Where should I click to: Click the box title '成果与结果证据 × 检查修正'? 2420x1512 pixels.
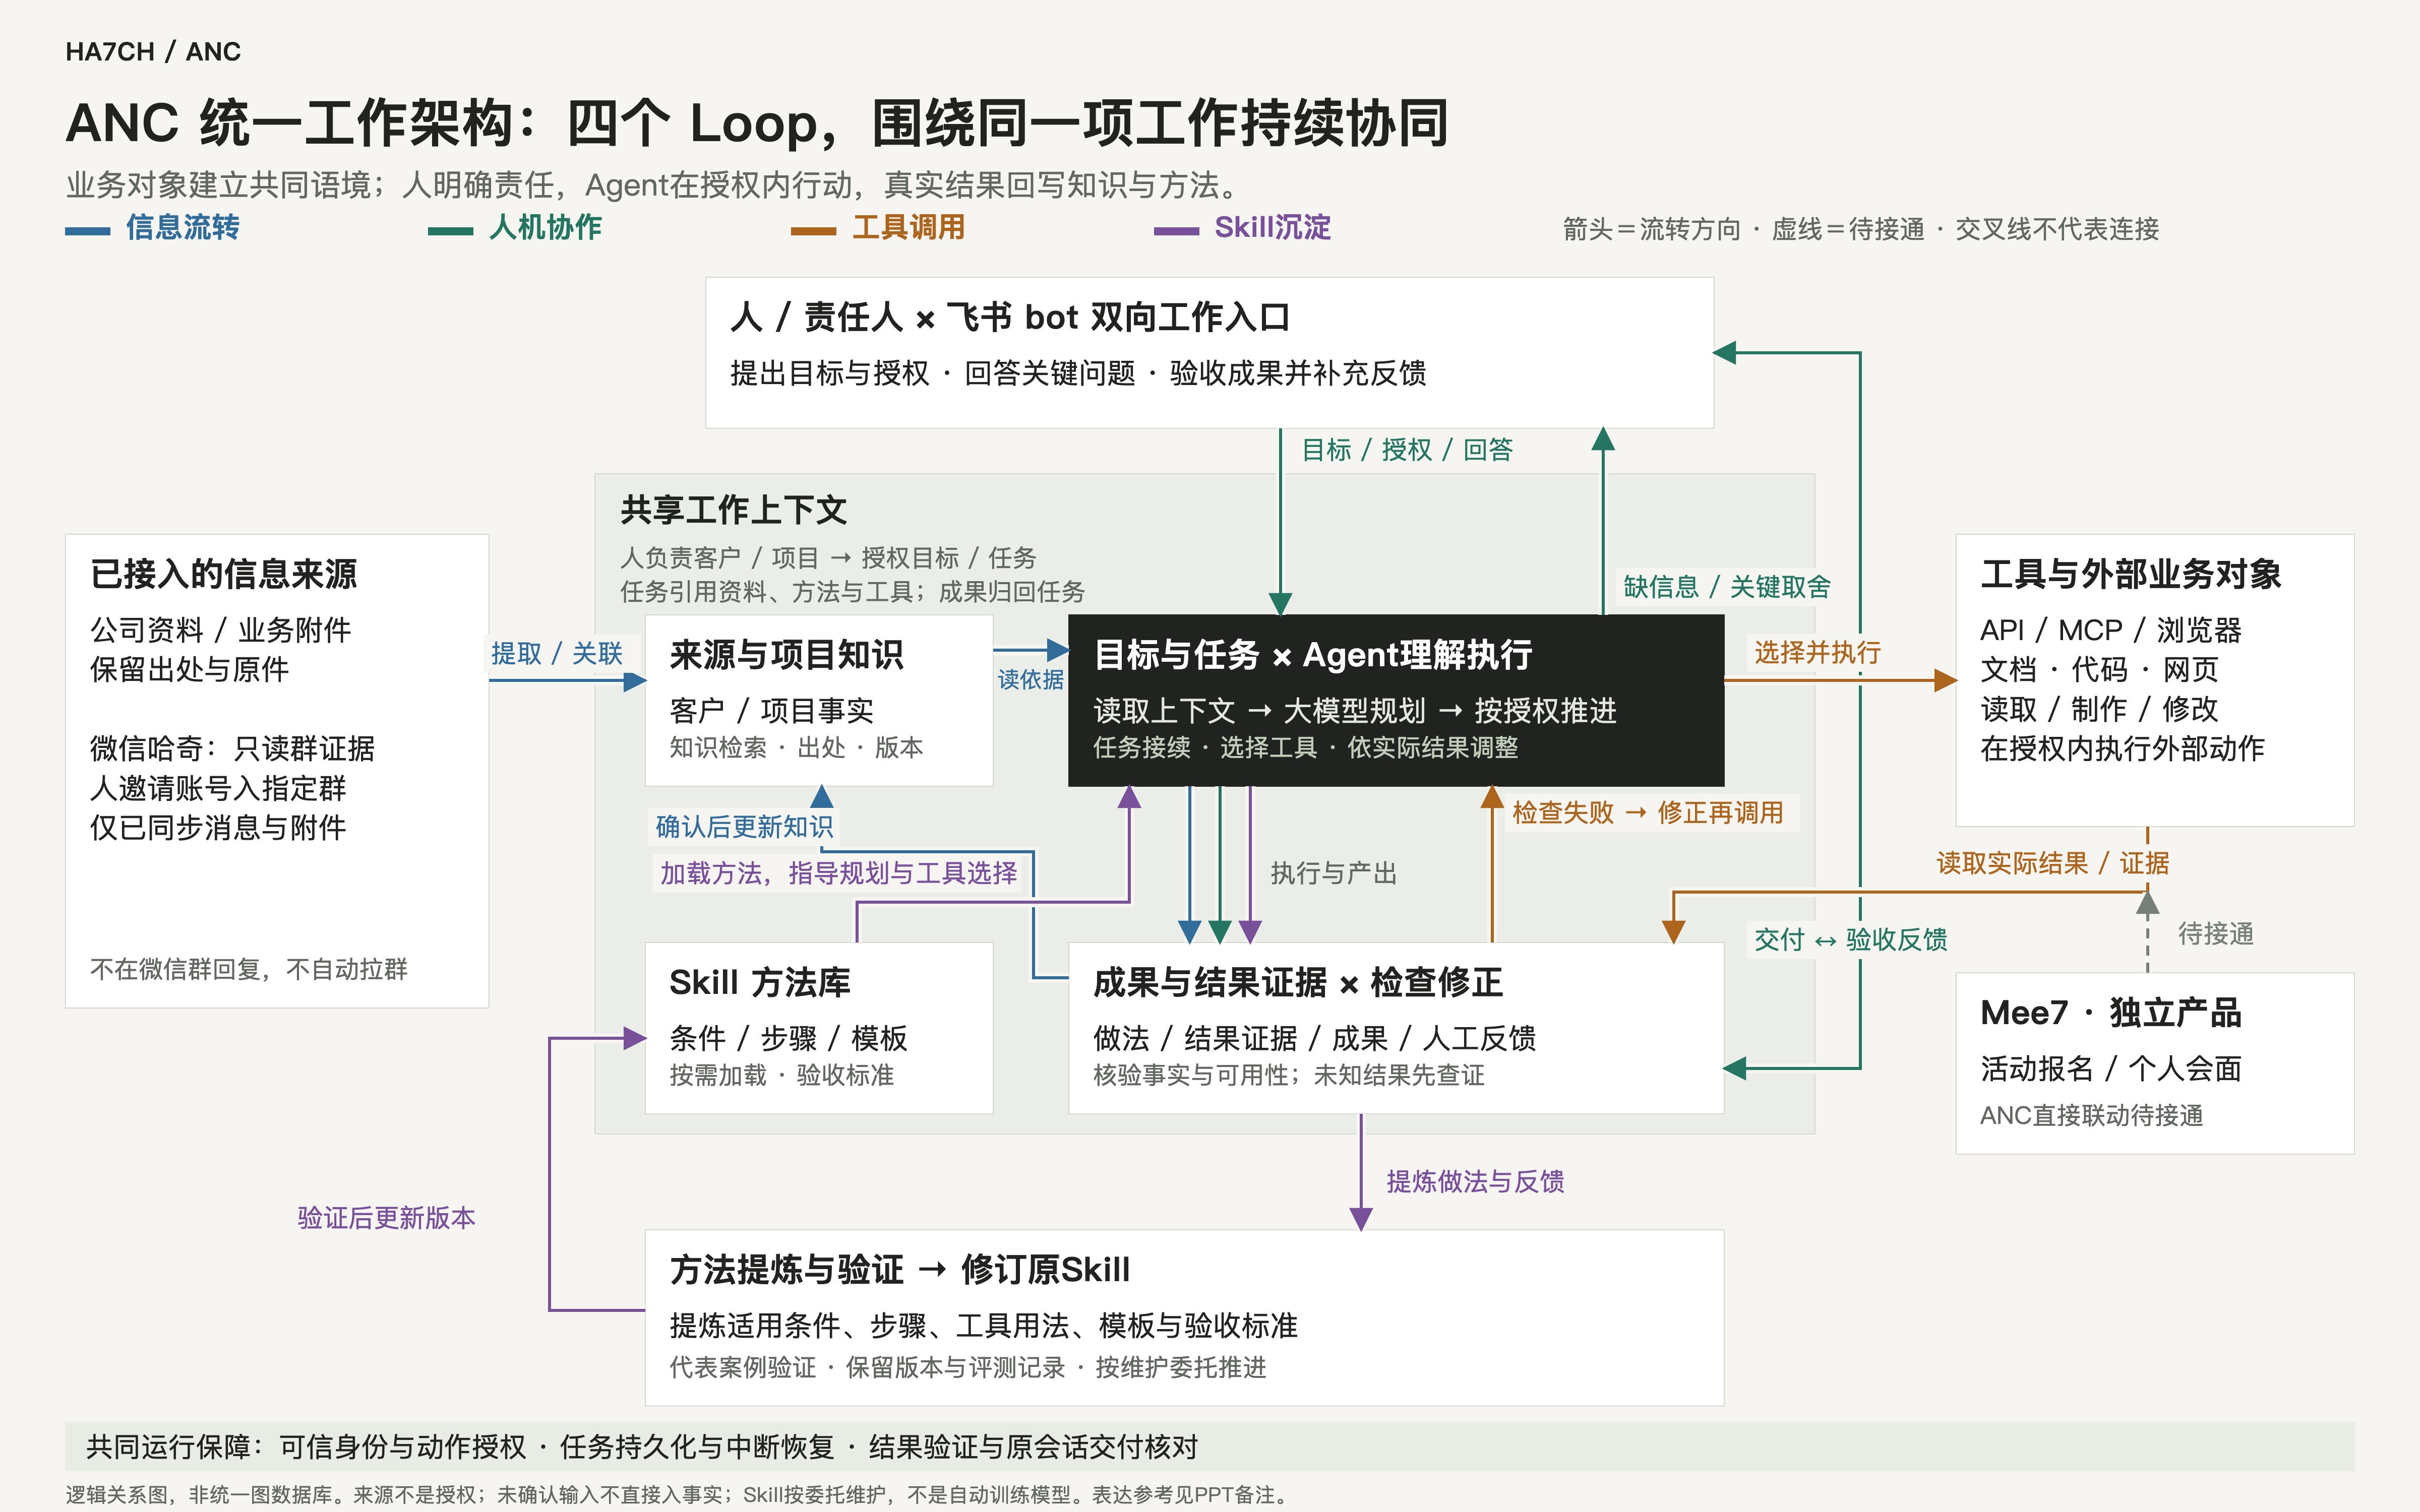(x=1298, y=983)
